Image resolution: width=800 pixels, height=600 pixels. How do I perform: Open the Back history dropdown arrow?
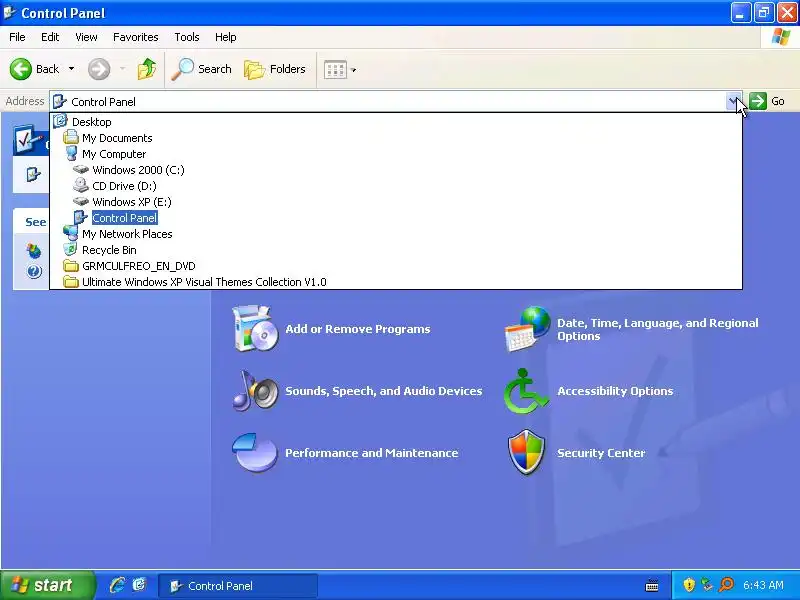coord(71,69)
